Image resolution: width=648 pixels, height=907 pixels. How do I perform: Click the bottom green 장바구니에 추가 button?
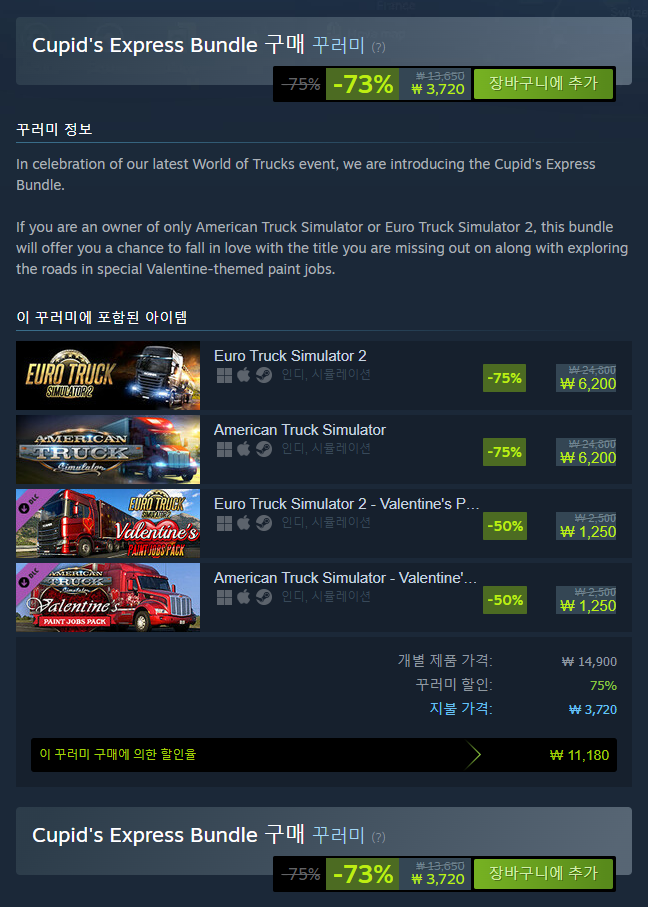click(543, 873)
